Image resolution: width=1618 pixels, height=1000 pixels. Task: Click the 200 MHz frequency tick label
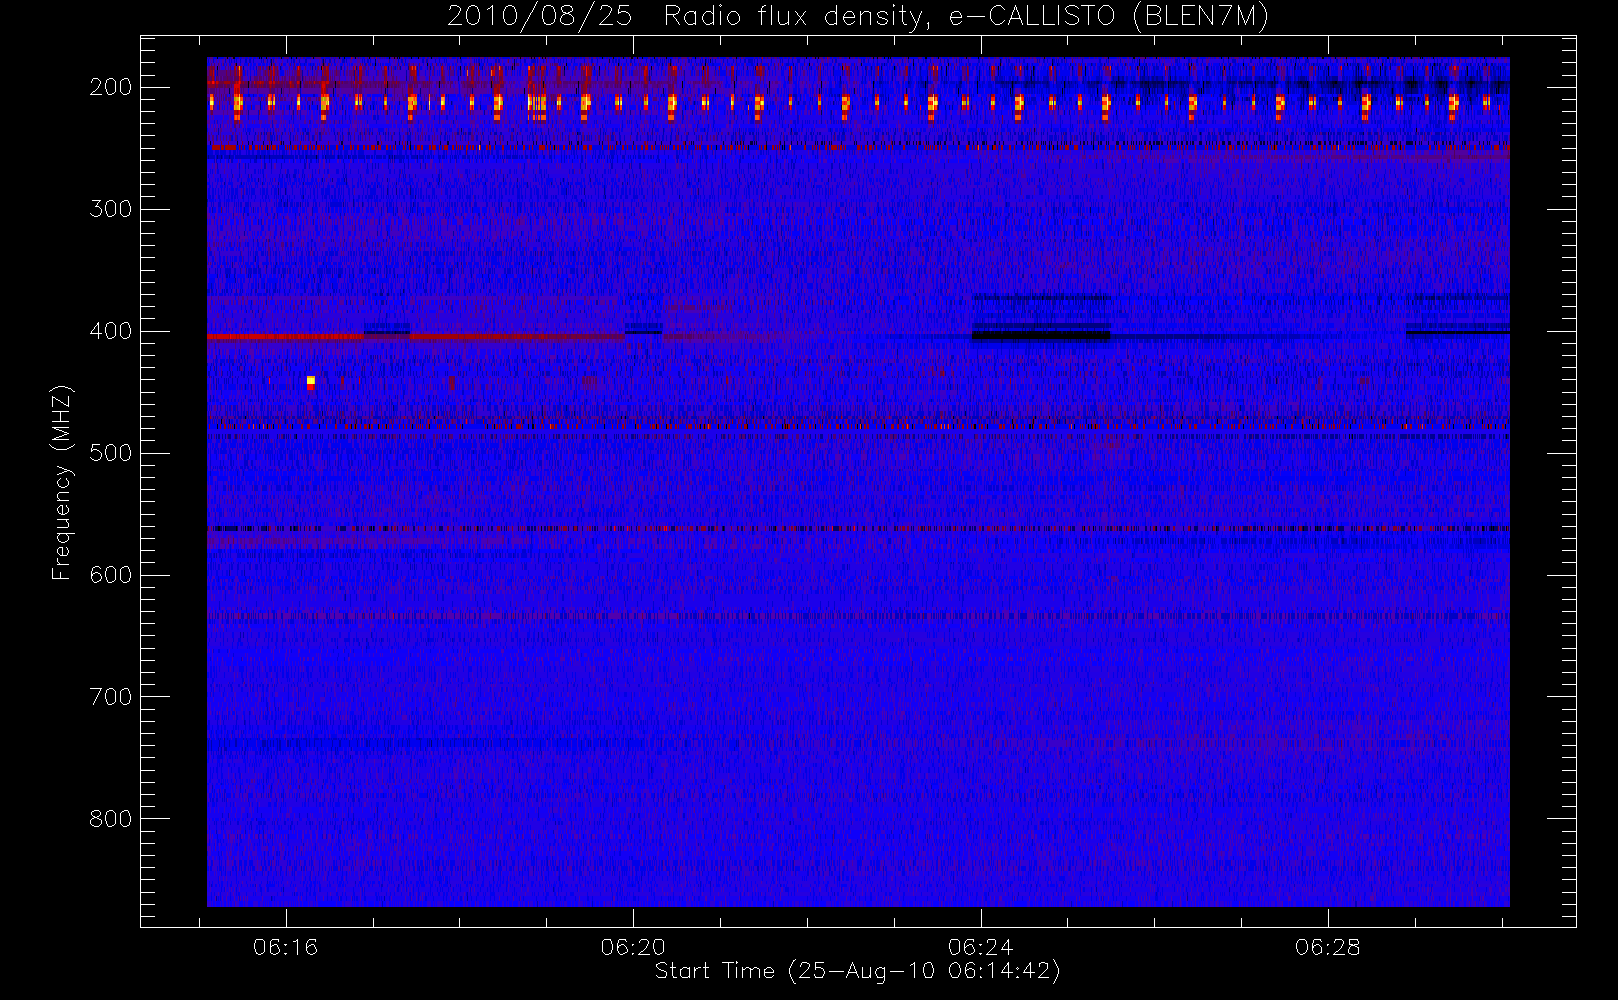click(111, 87)
